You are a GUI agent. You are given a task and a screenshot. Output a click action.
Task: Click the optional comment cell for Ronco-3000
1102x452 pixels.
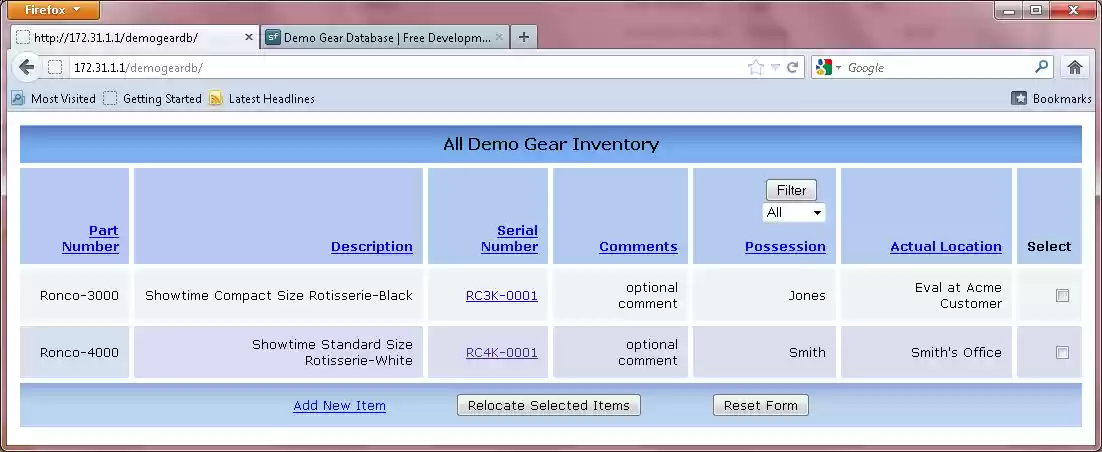pos(621,295)
